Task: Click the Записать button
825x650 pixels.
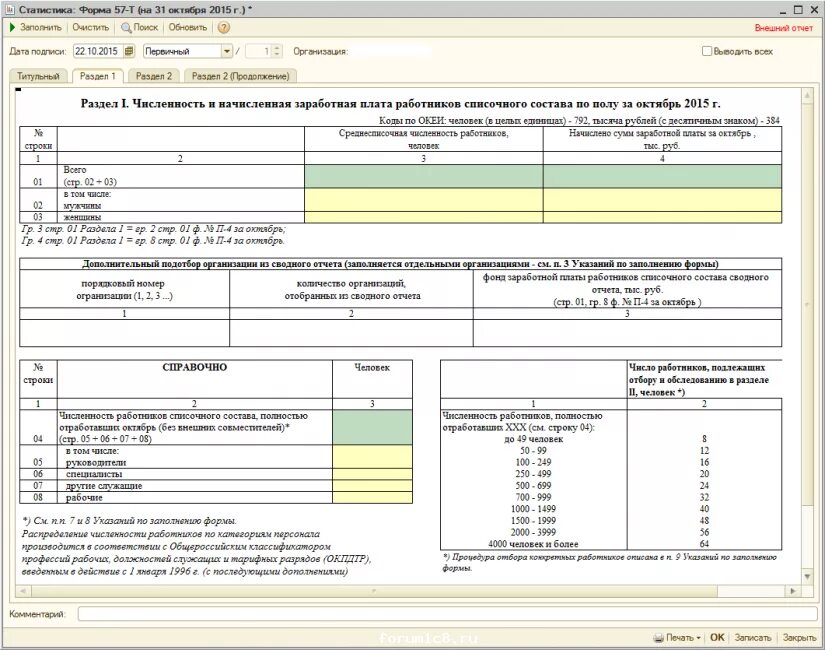Action: click(x=752, y=637)
